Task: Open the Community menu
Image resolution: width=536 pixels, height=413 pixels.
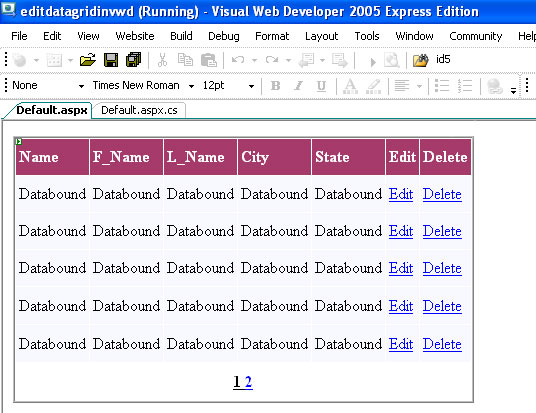Action: coord(475,36)
